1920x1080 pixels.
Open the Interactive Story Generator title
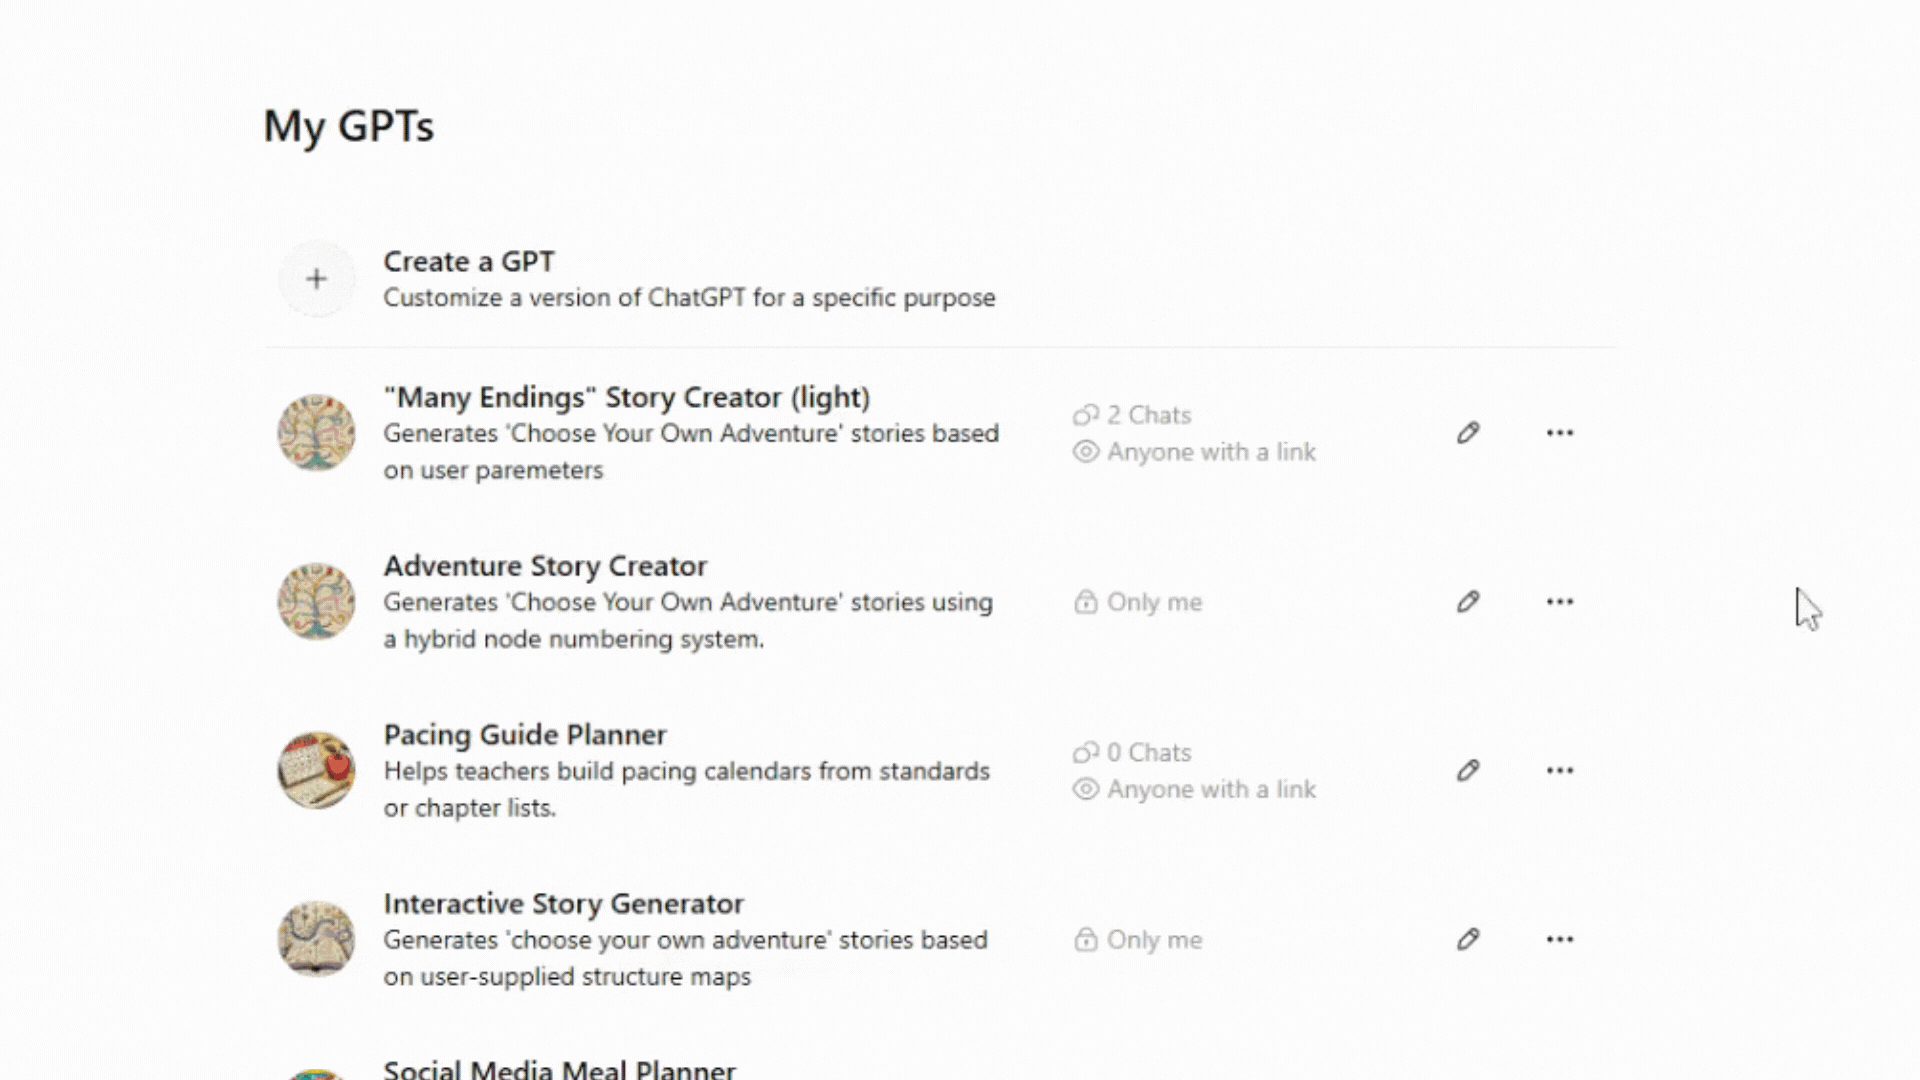pyautogui.click(x=563, y=904)
